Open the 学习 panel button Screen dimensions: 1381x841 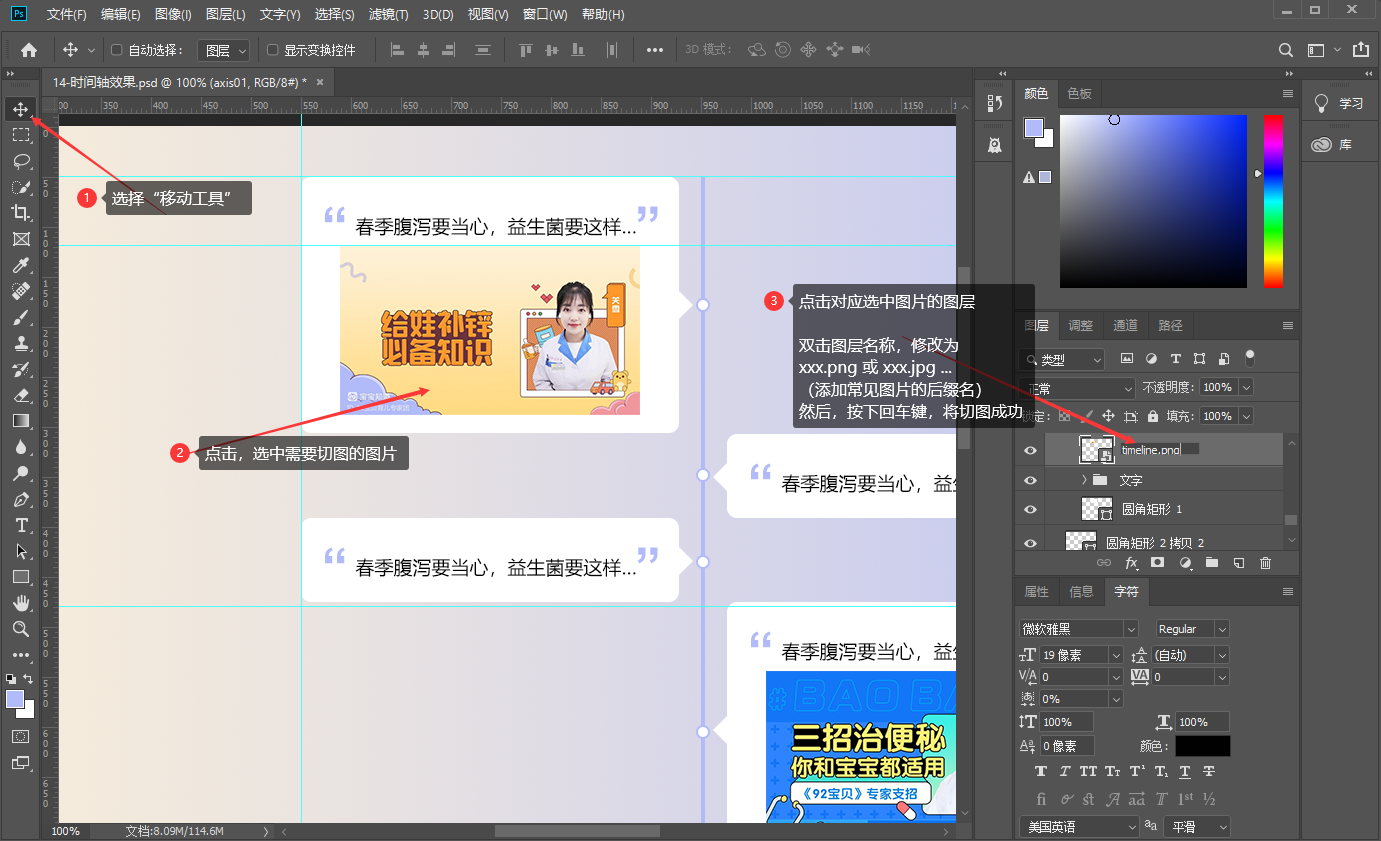1340,103
